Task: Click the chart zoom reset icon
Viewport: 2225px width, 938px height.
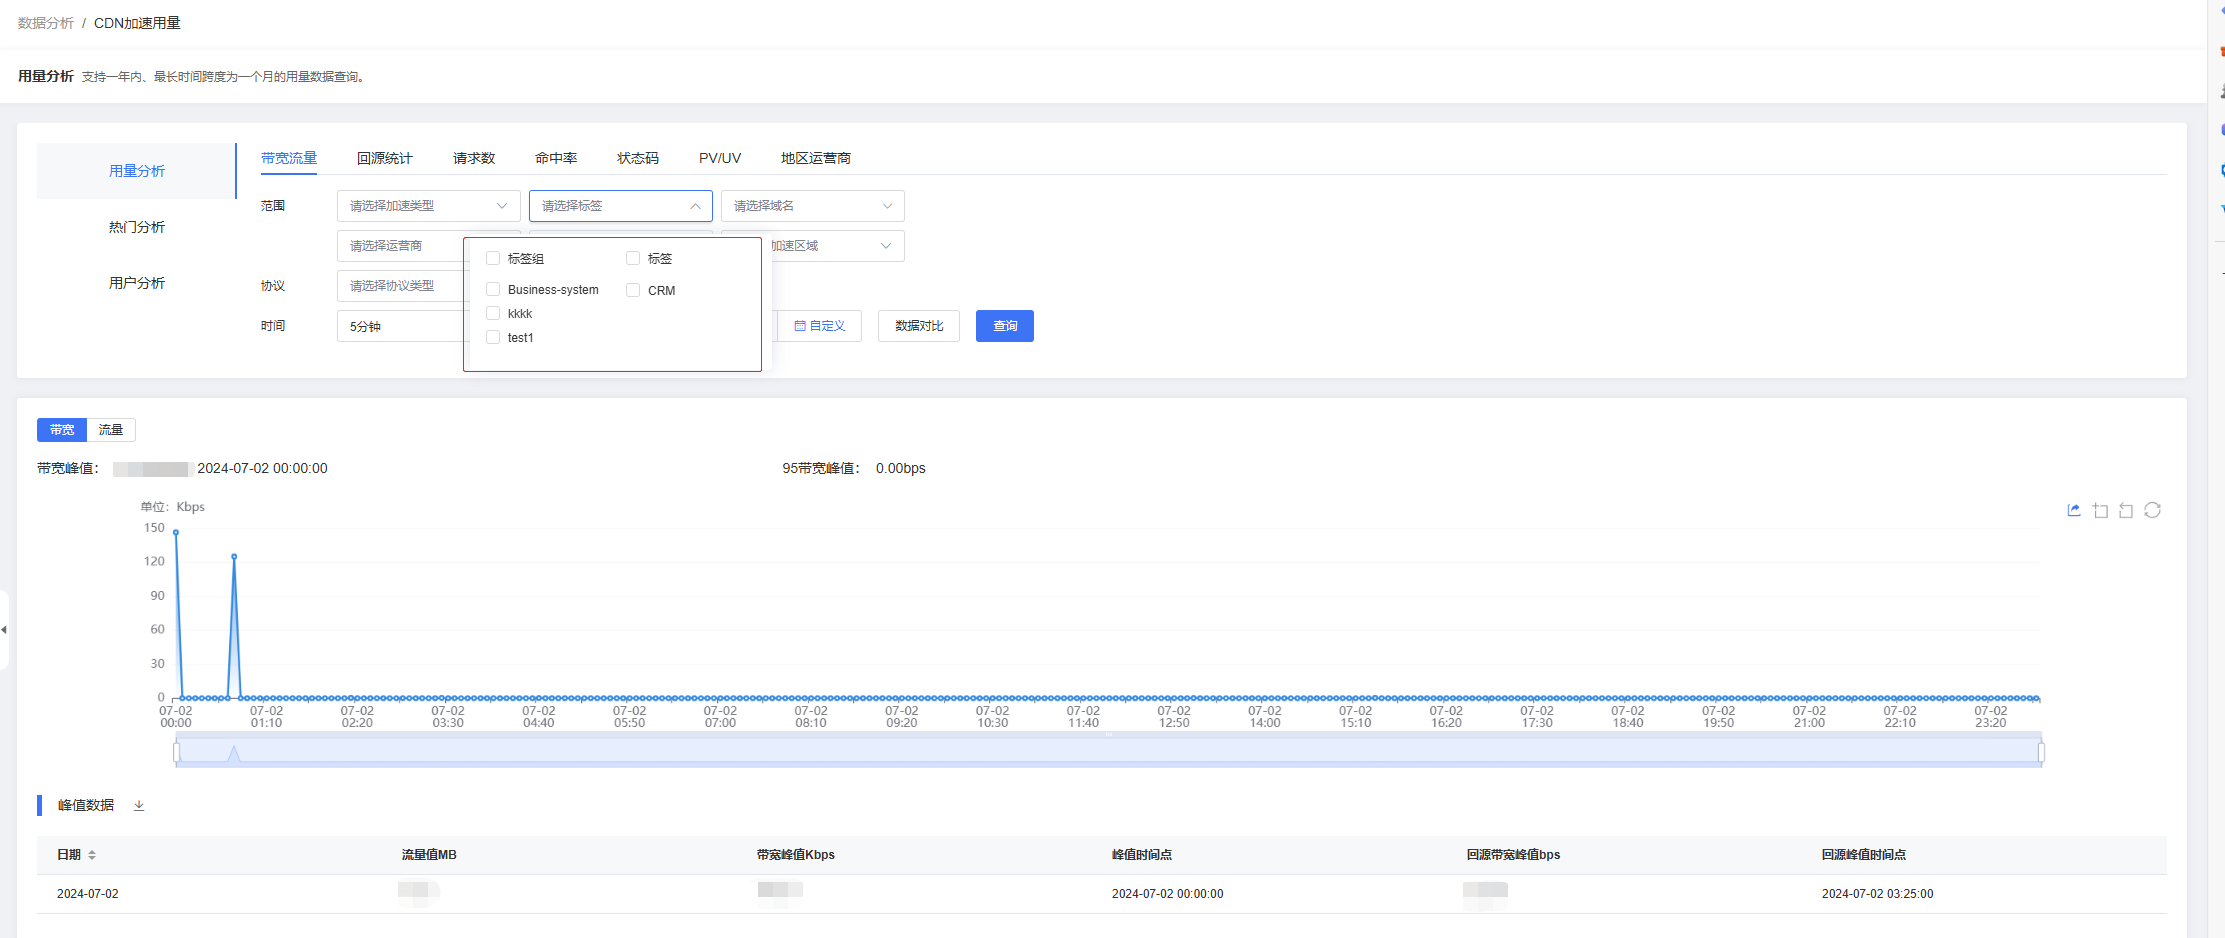Action: coord(2126,510)
